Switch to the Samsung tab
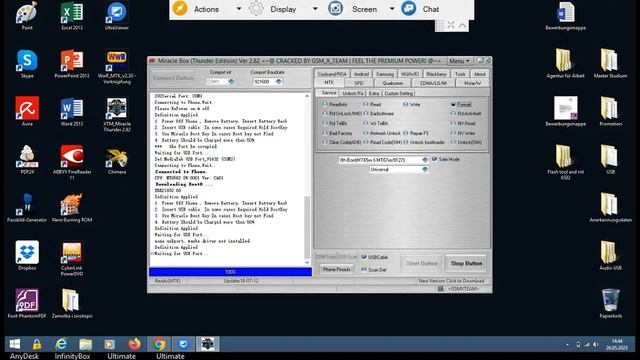Screen dimensions: 640x360 coord(384,74)
